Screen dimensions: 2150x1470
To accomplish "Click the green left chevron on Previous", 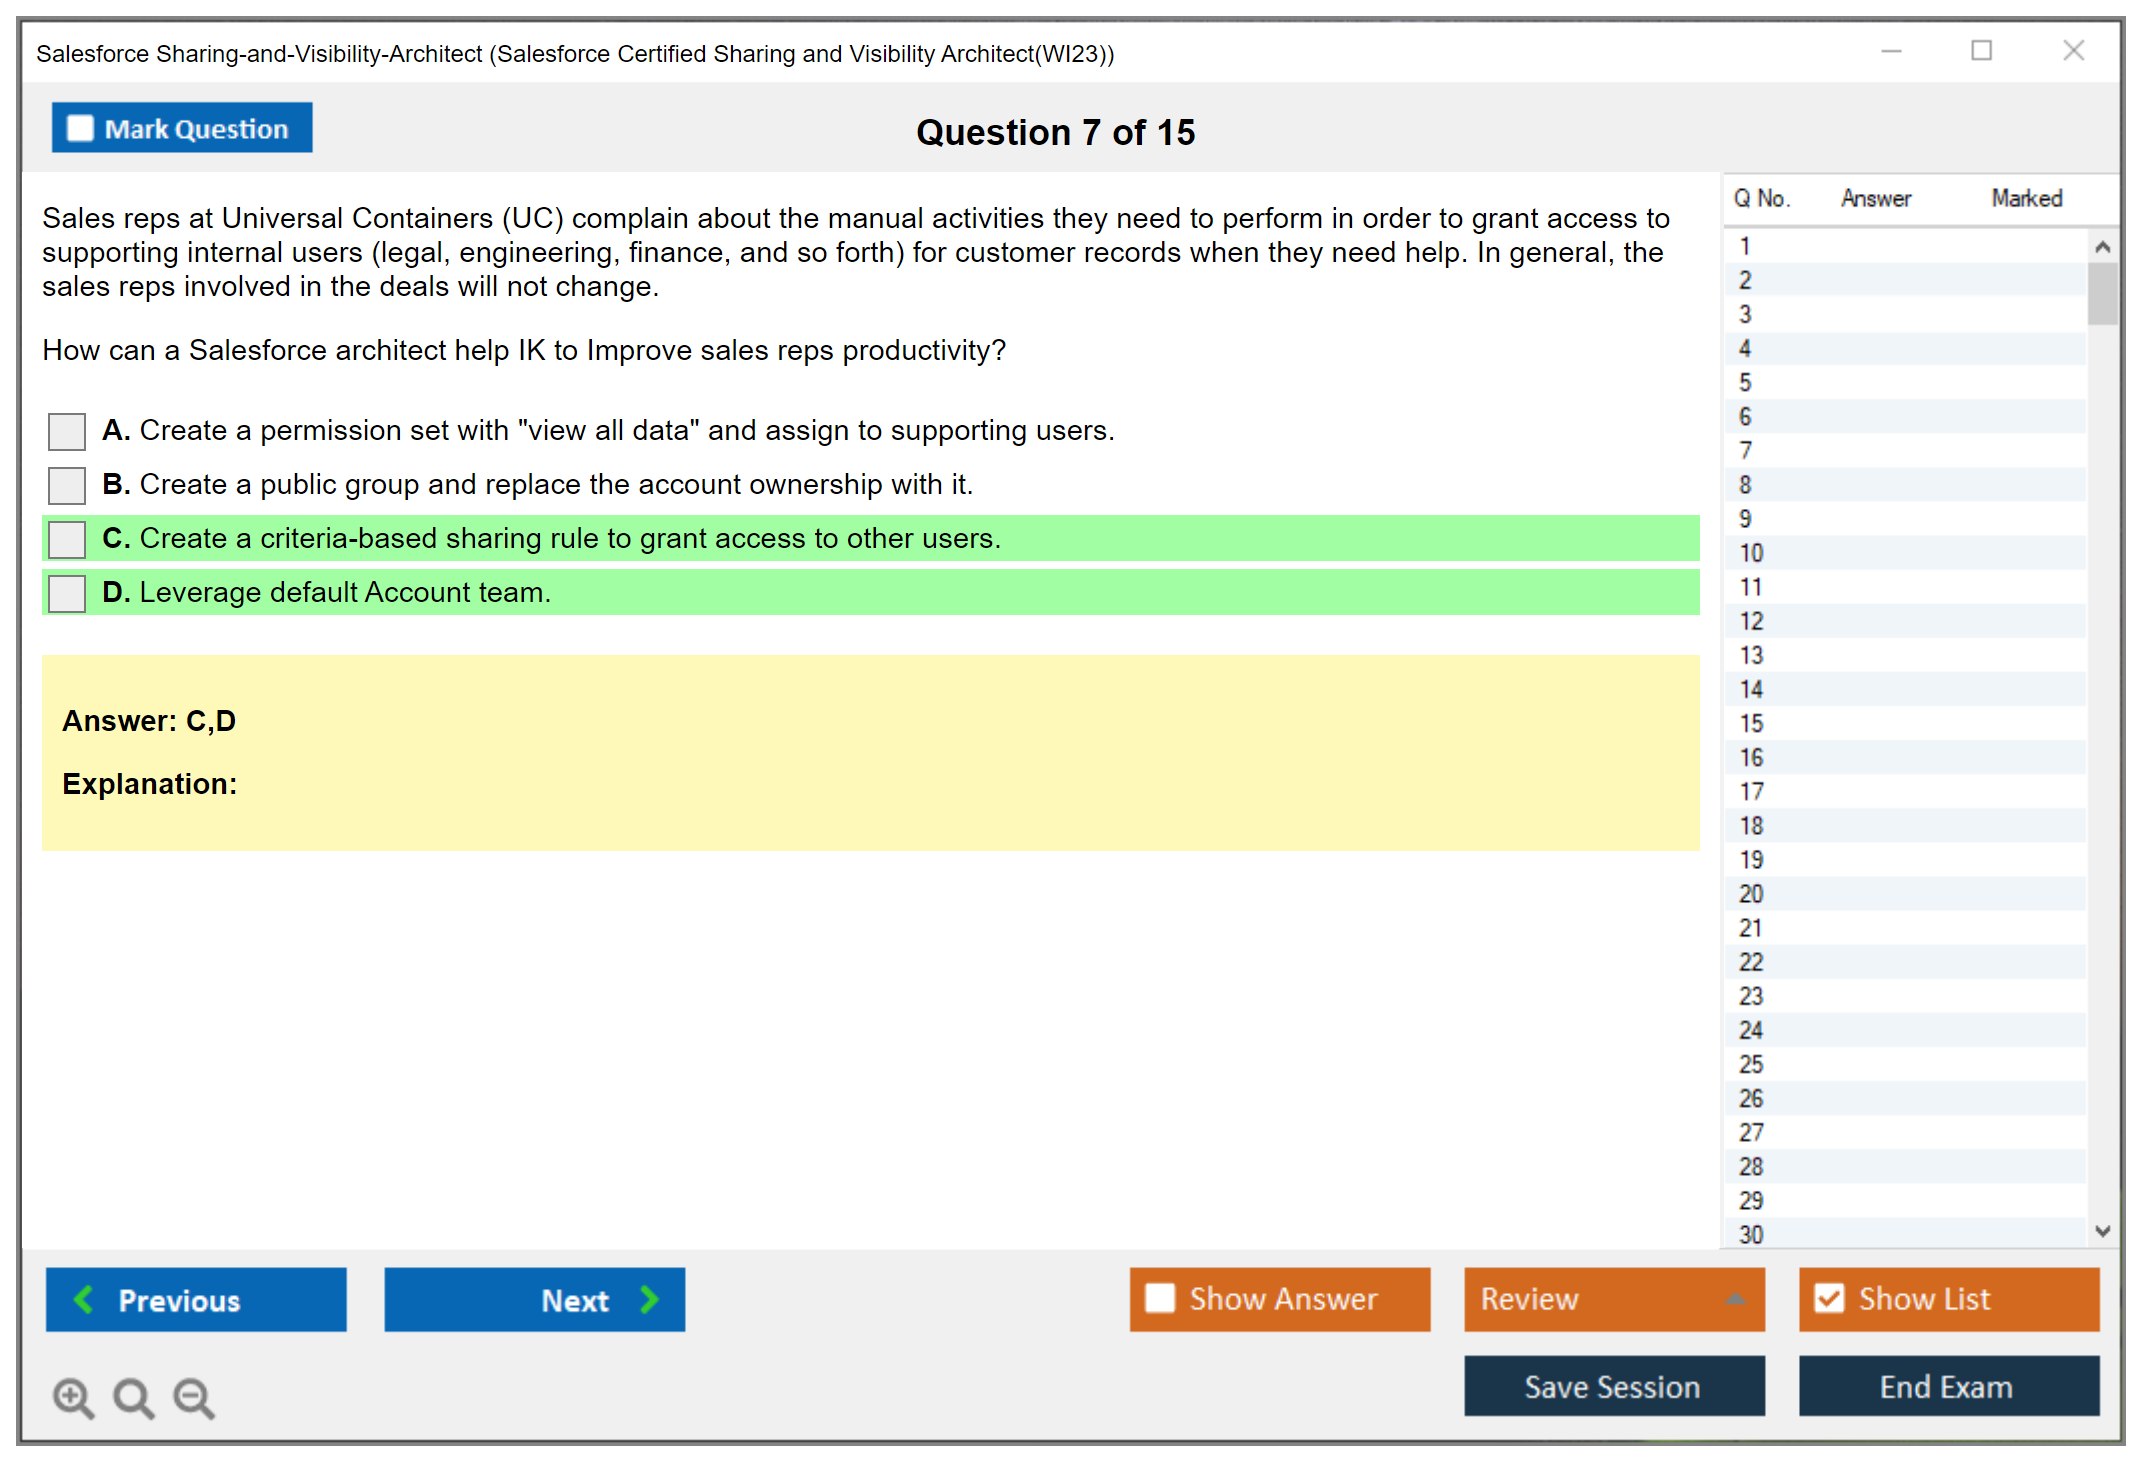I will click(x=85, y=1300).
